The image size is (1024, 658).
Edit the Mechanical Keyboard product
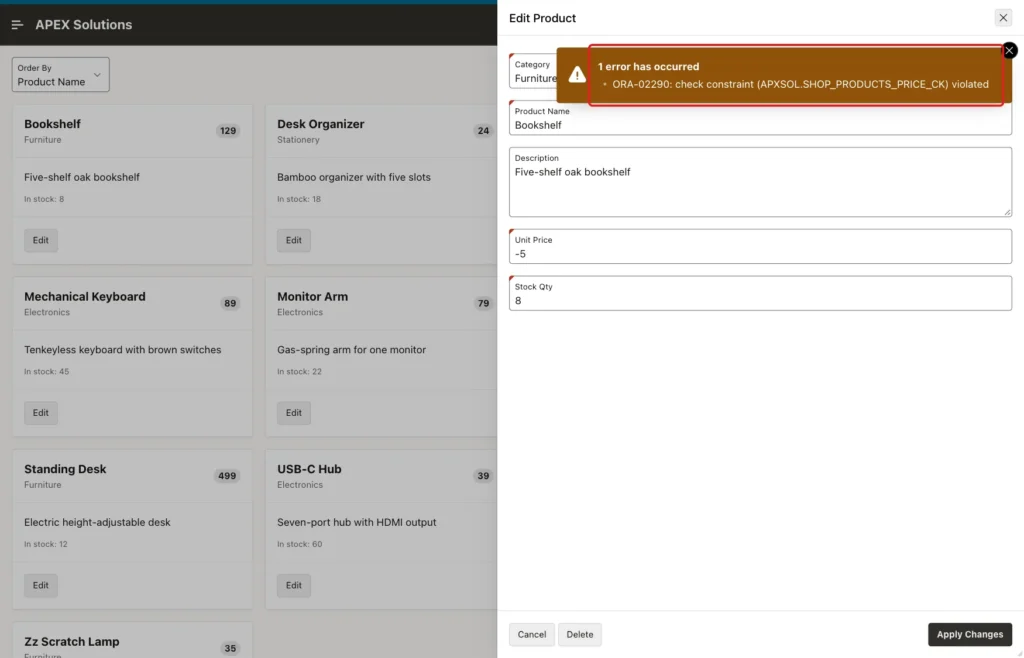tap(40, 413)
